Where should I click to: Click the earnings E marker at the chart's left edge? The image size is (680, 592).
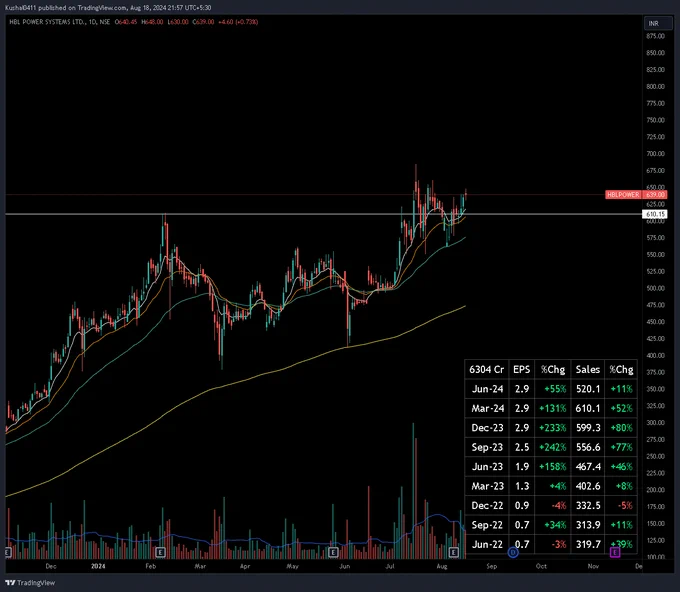coord(7,552)
